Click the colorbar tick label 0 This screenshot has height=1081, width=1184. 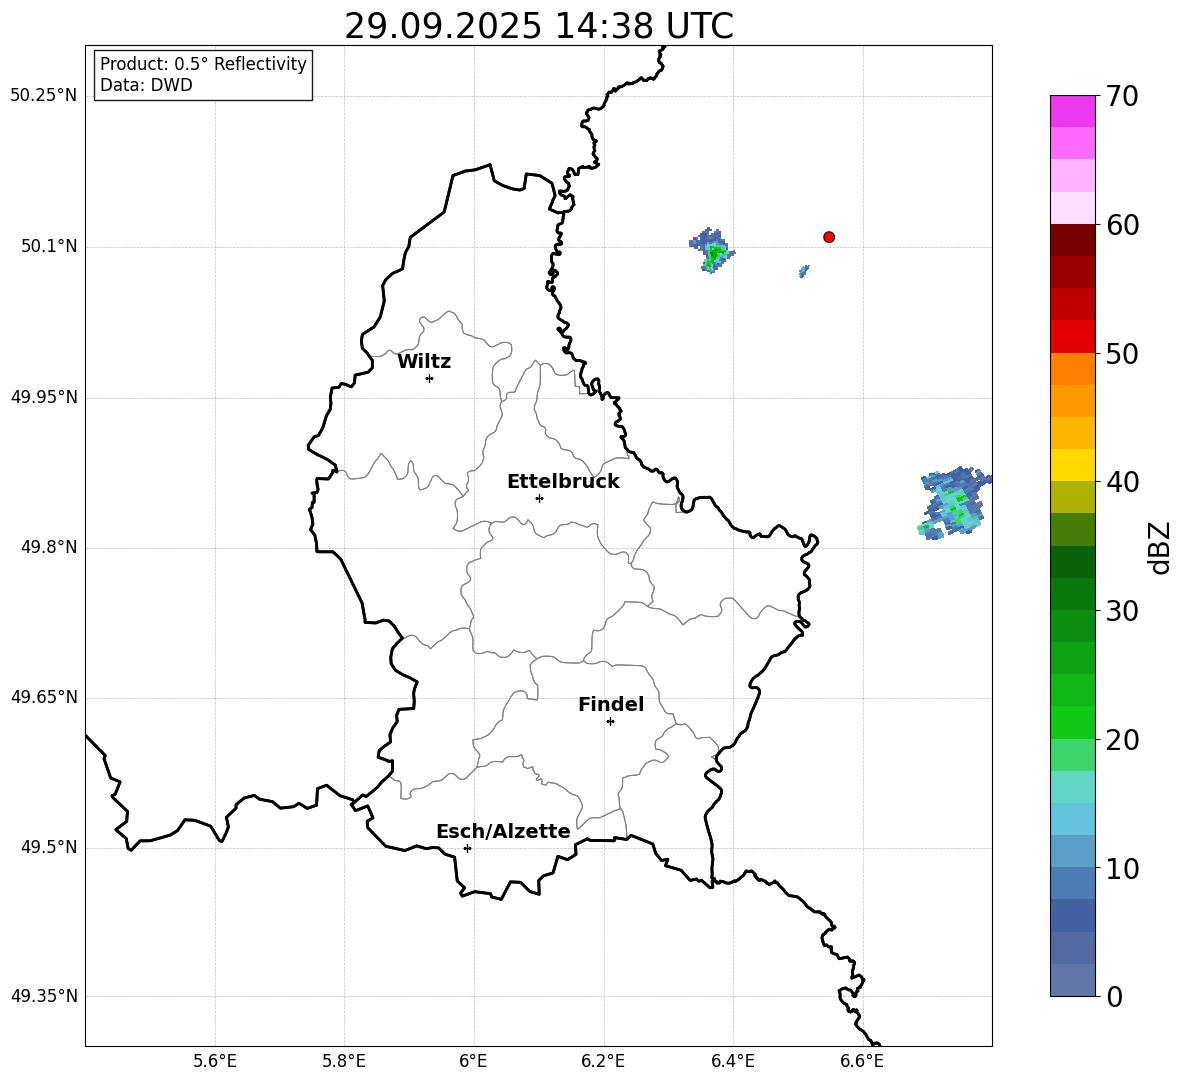[1115, 996]
